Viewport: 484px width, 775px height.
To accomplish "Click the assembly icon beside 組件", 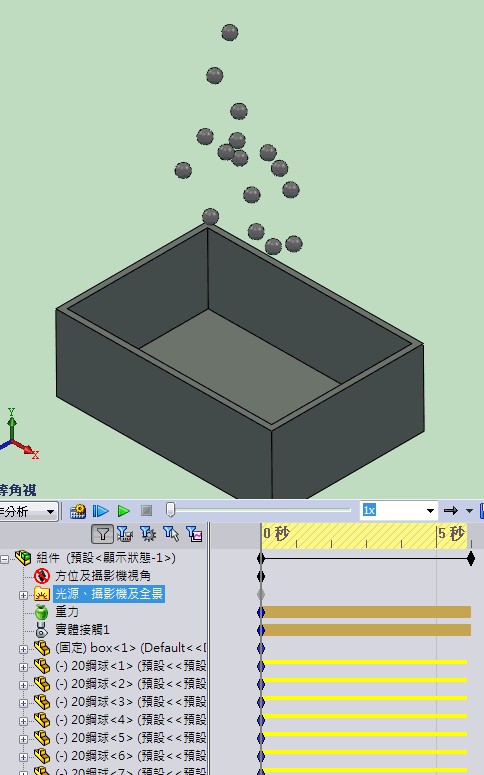I will 23,558.
